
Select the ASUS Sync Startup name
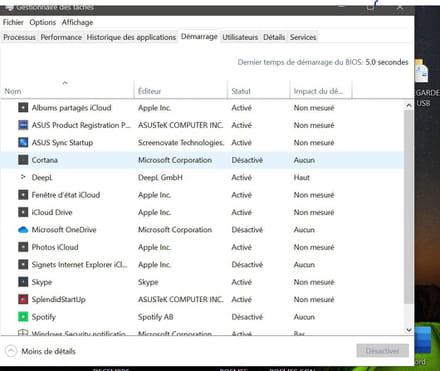pyautogui.click(x=62, y=142)
